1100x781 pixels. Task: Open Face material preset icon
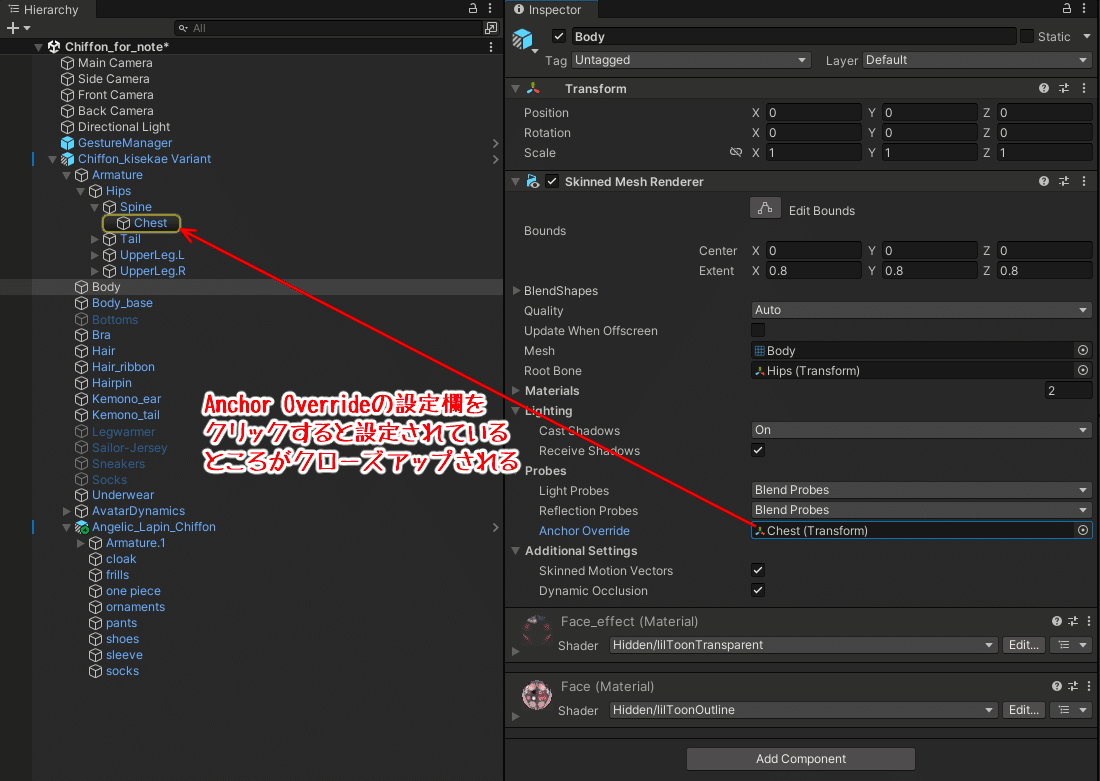click(x=1073, y=686)
